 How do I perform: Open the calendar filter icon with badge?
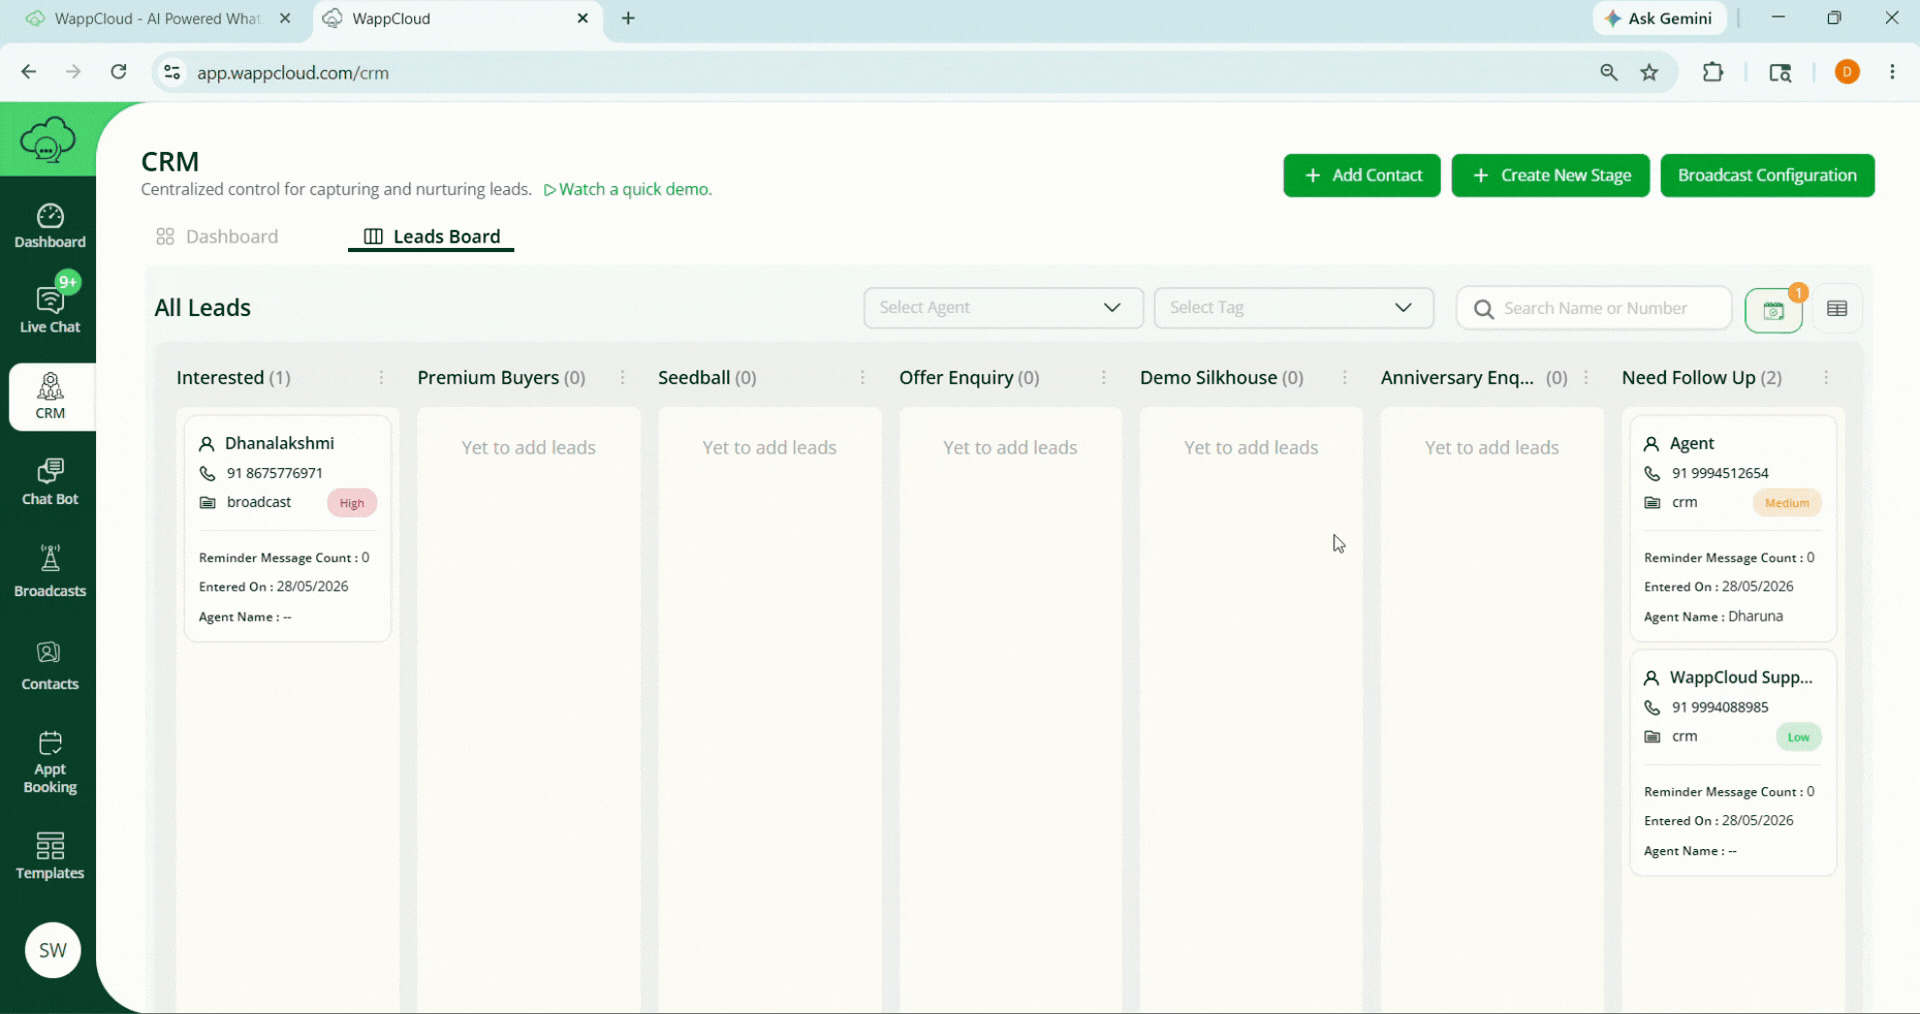click(x=1773, y=310)
